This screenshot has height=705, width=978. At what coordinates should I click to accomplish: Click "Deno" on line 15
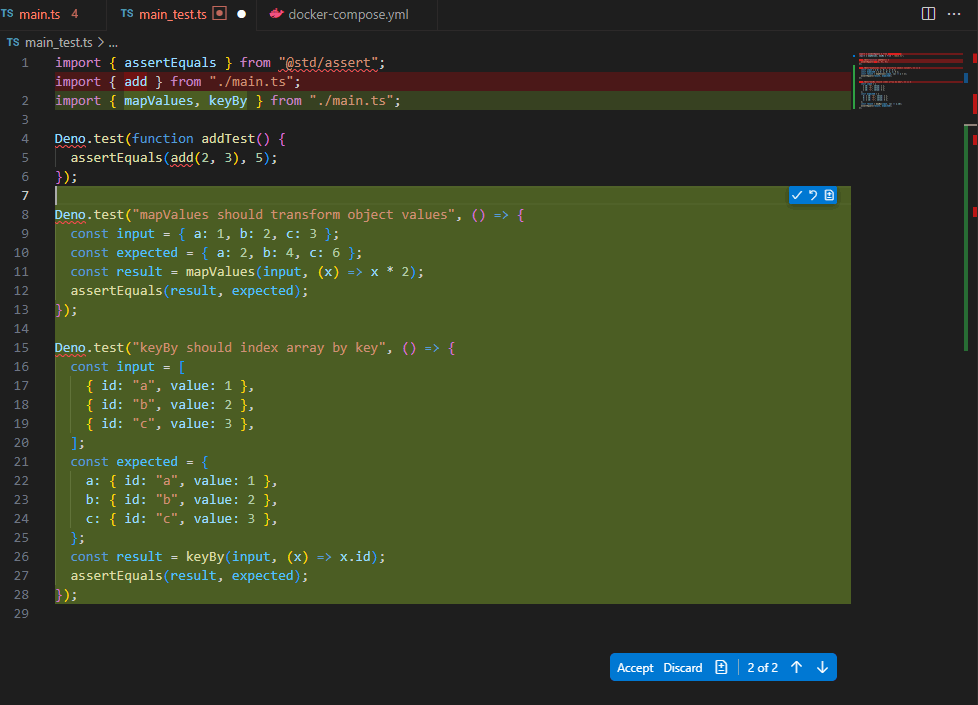70,348
